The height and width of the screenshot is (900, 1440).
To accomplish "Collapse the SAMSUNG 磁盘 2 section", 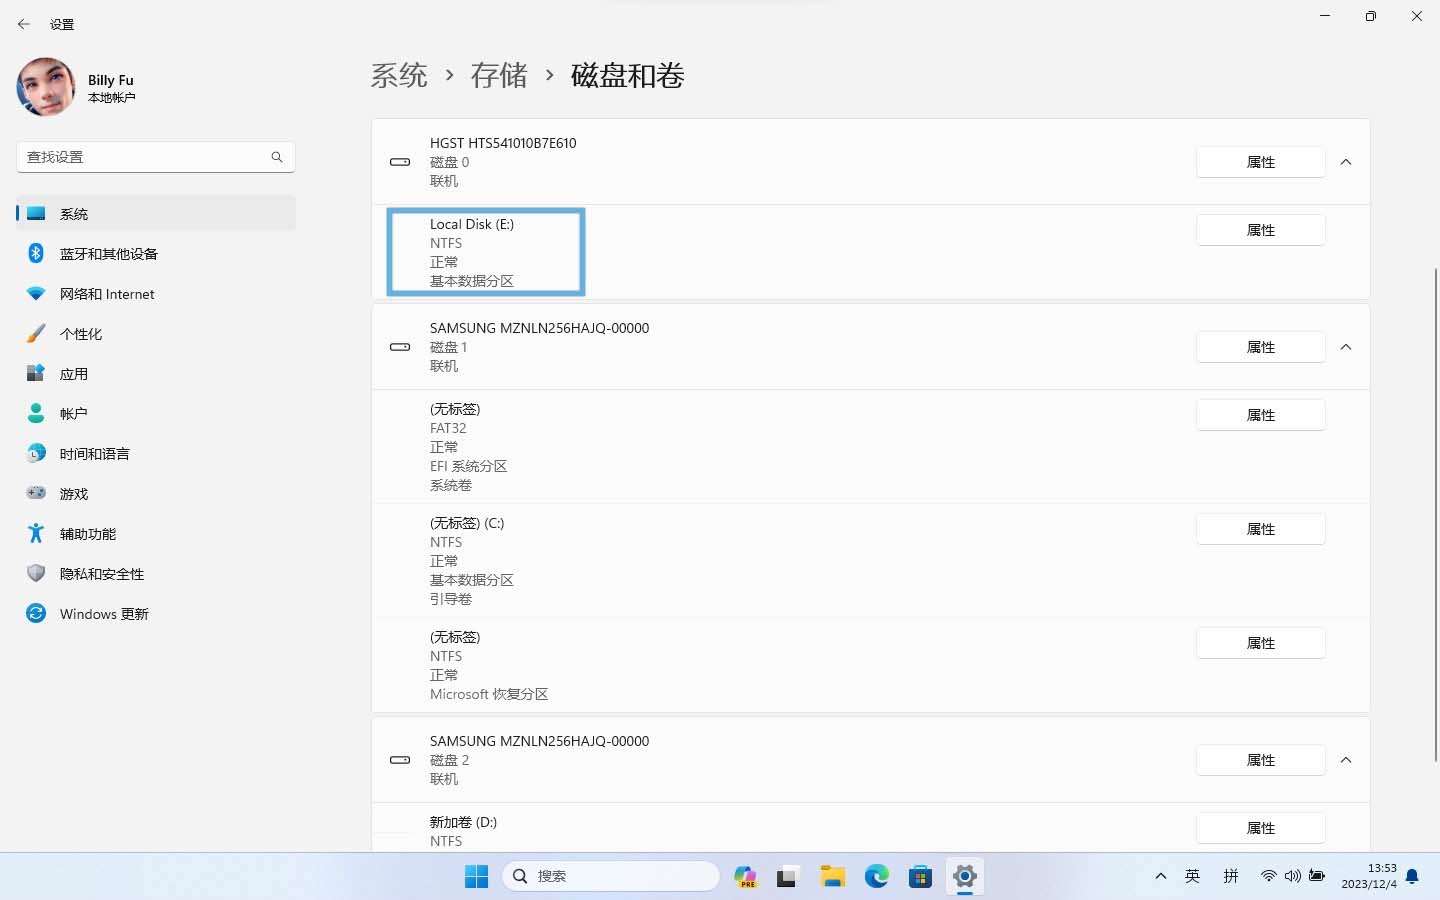I will click(x=1346, y=760).
